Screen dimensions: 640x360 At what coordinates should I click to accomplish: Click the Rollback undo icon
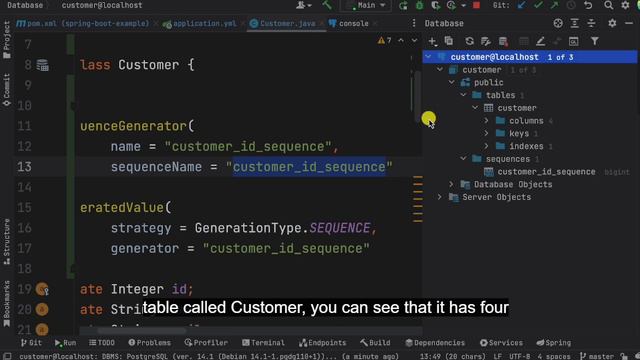coord(588,5)
